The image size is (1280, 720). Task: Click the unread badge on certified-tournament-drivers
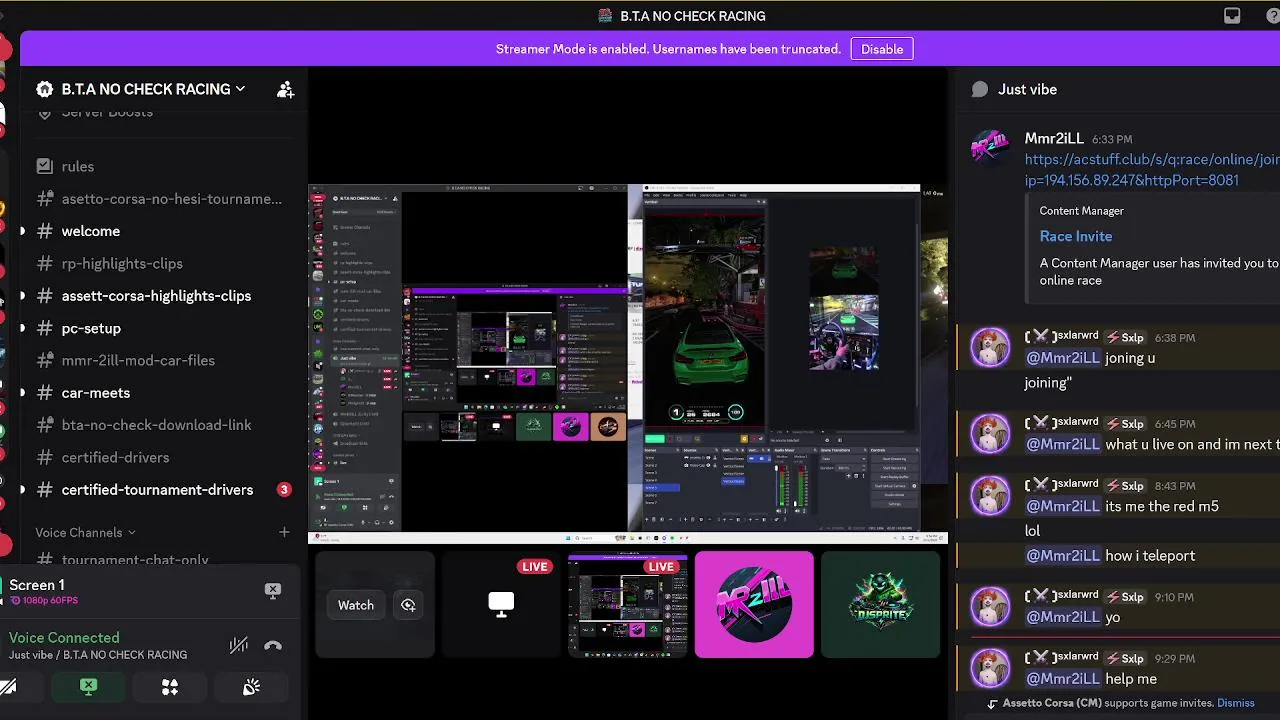point(284,490)
